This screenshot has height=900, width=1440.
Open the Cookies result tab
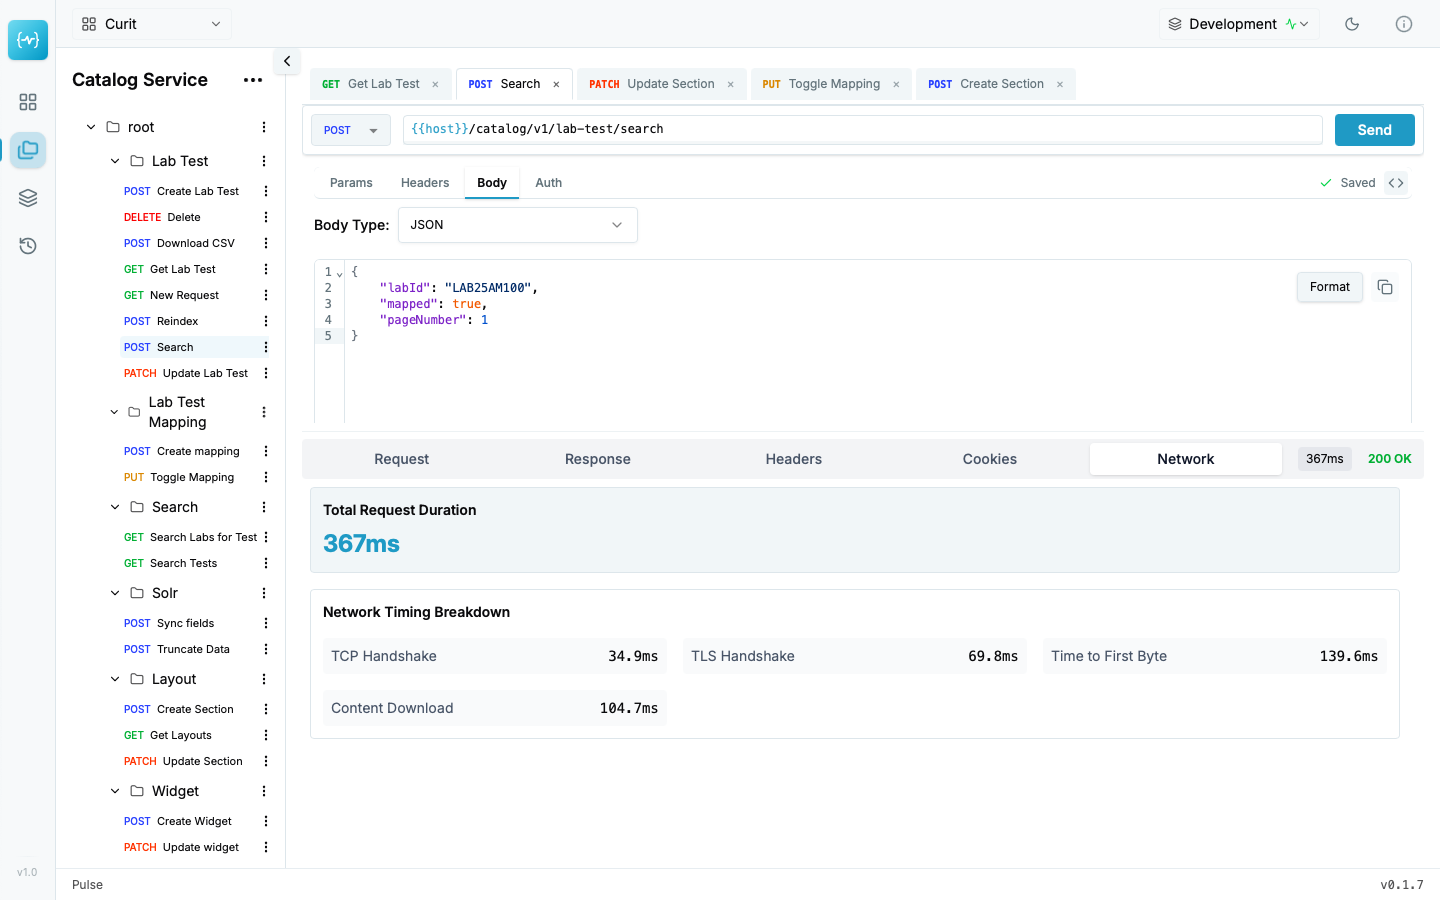point(990,459)
